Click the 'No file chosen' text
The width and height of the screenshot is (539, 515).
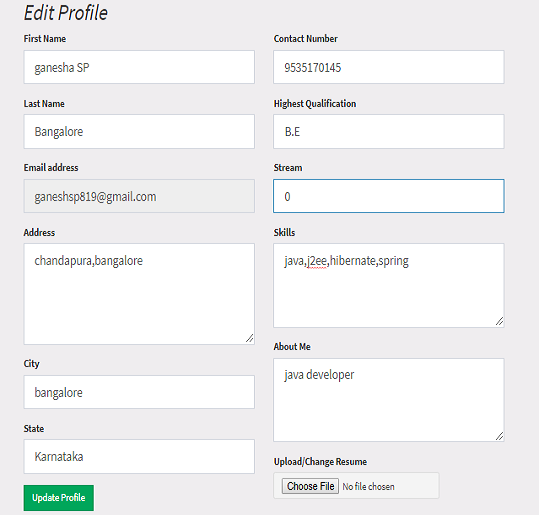[368, 486]
